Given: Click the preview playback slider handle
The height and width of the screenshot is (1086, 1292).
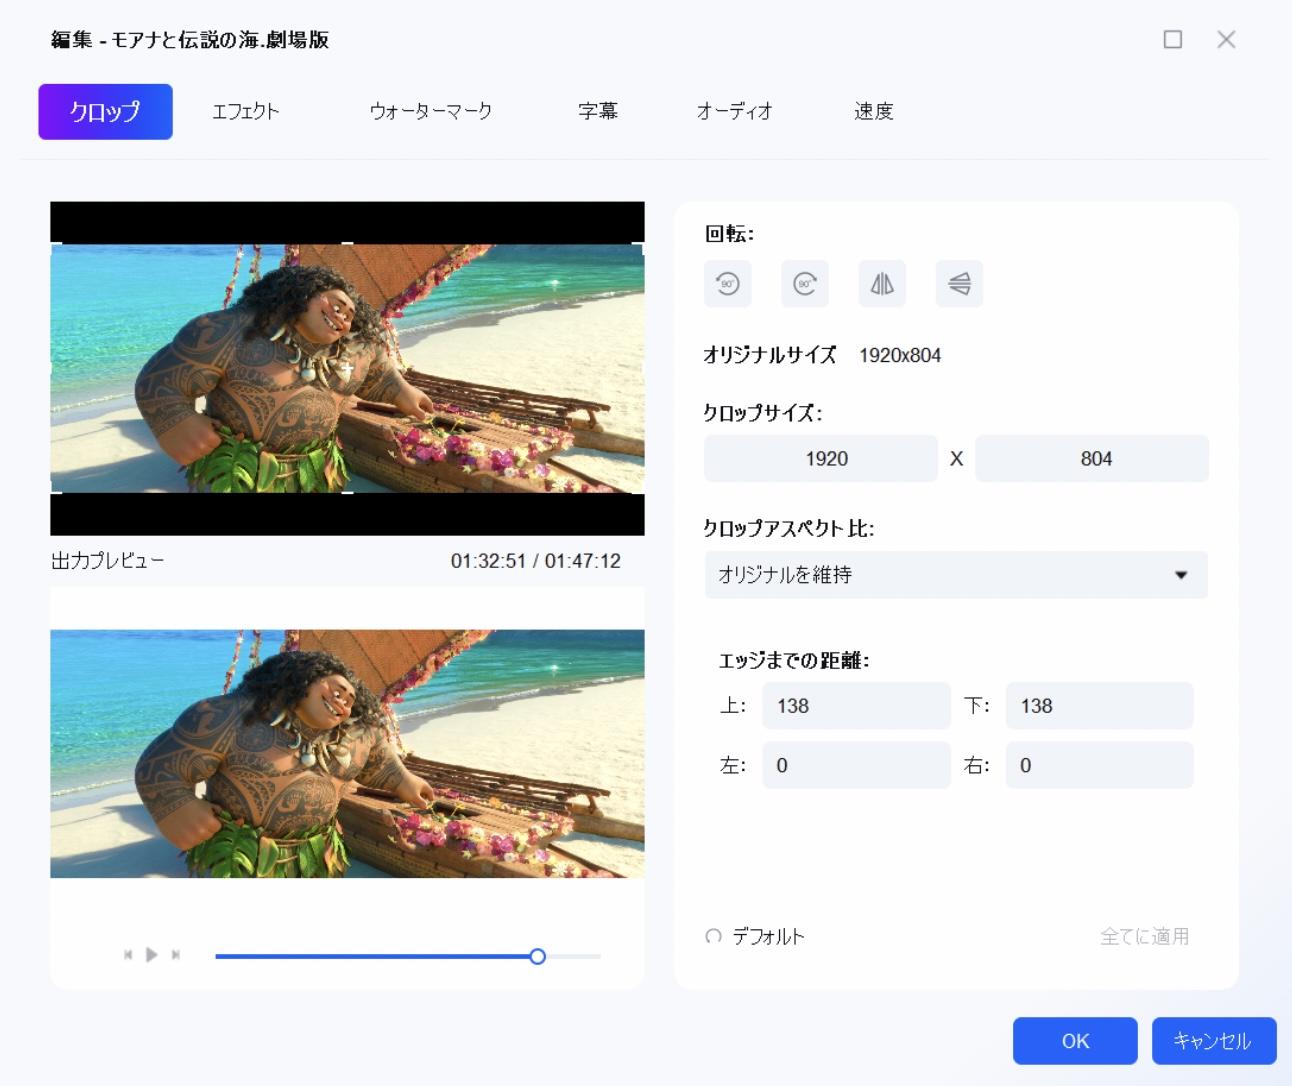Looking at the screenshot, I should coord(538,956).
